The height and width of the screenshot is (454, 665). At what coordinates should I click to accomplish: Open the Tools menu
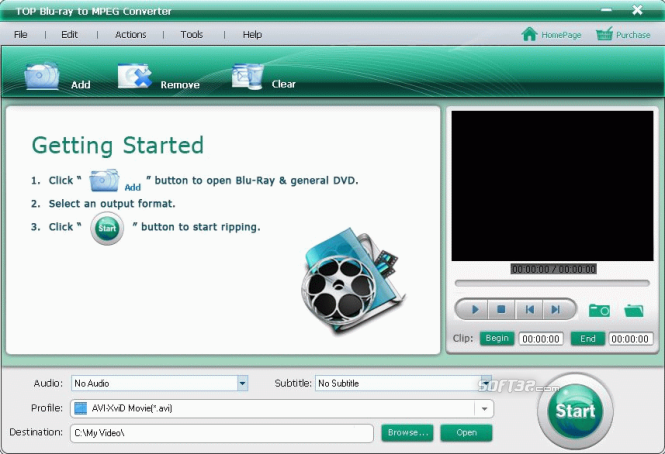click(192, 34)
